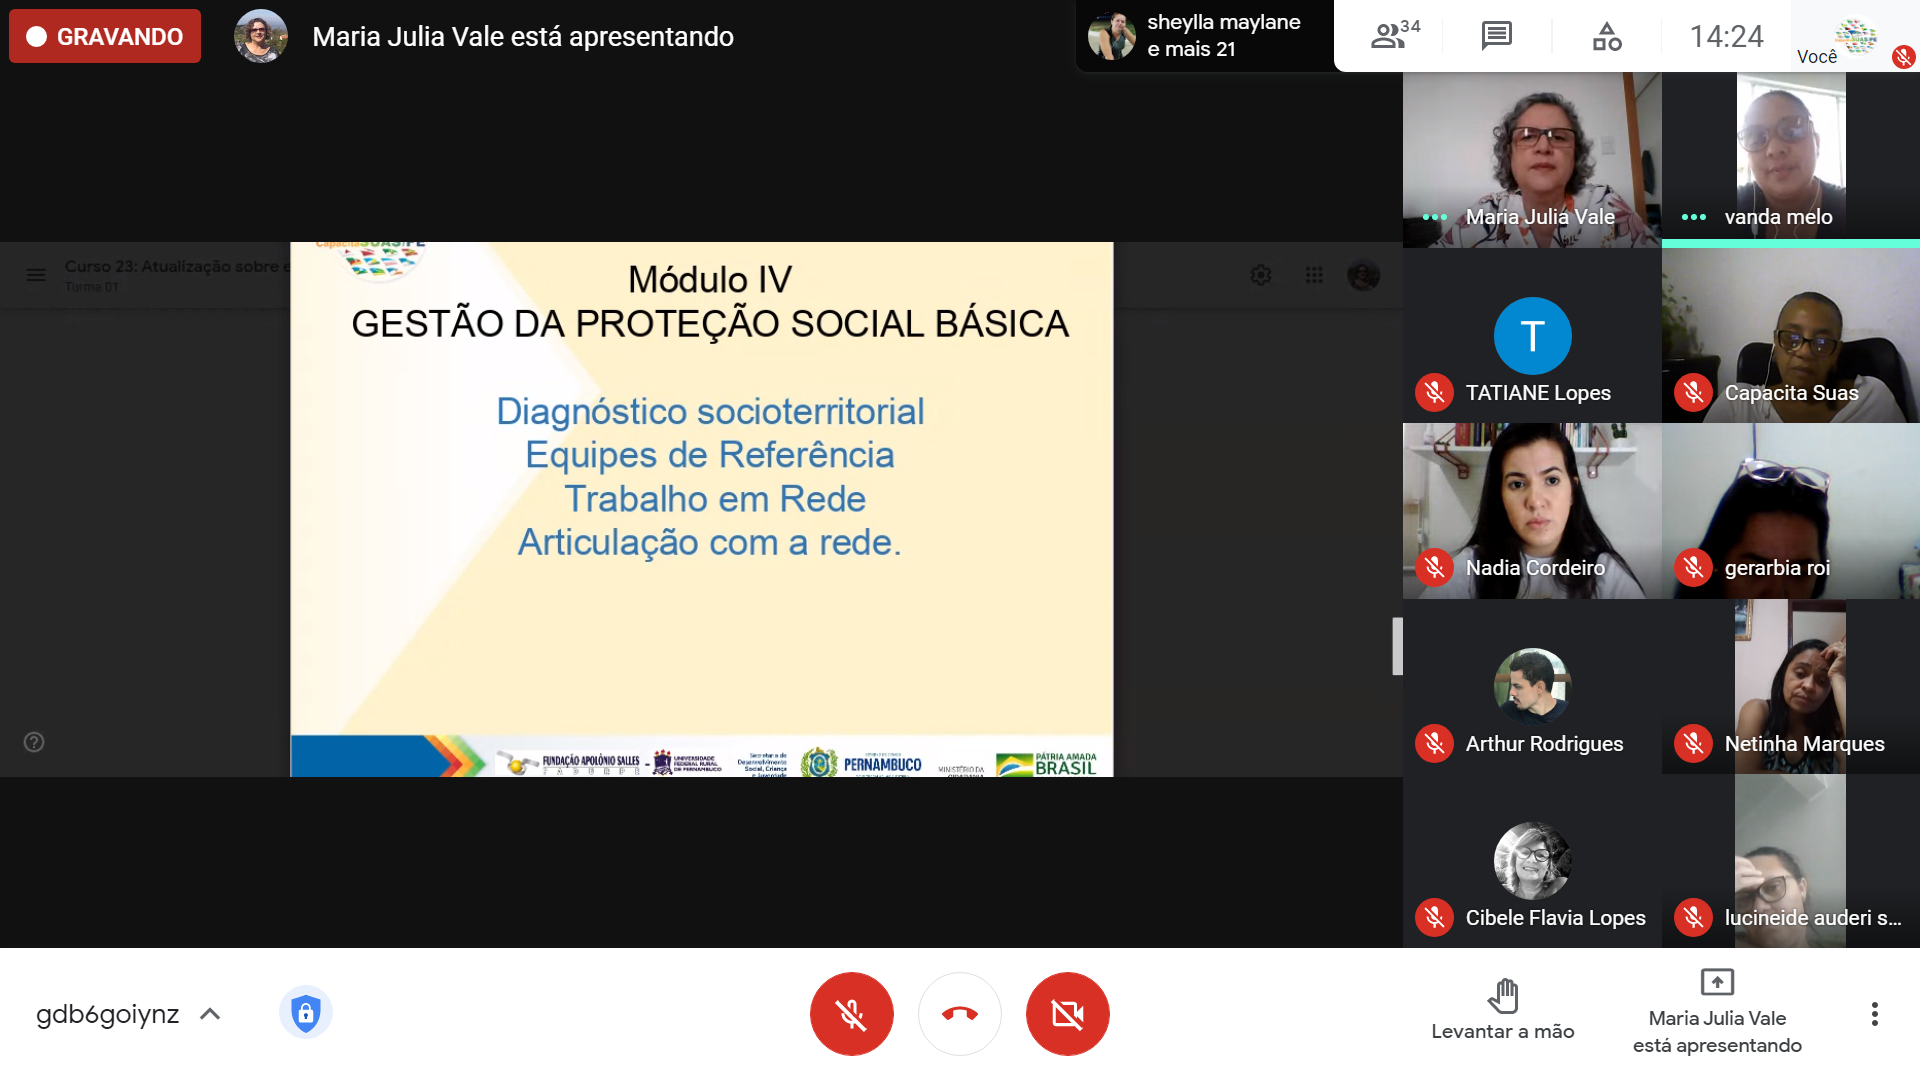
Task: Open the three-dot more options menu
Action: (x=1874, y=1014)
